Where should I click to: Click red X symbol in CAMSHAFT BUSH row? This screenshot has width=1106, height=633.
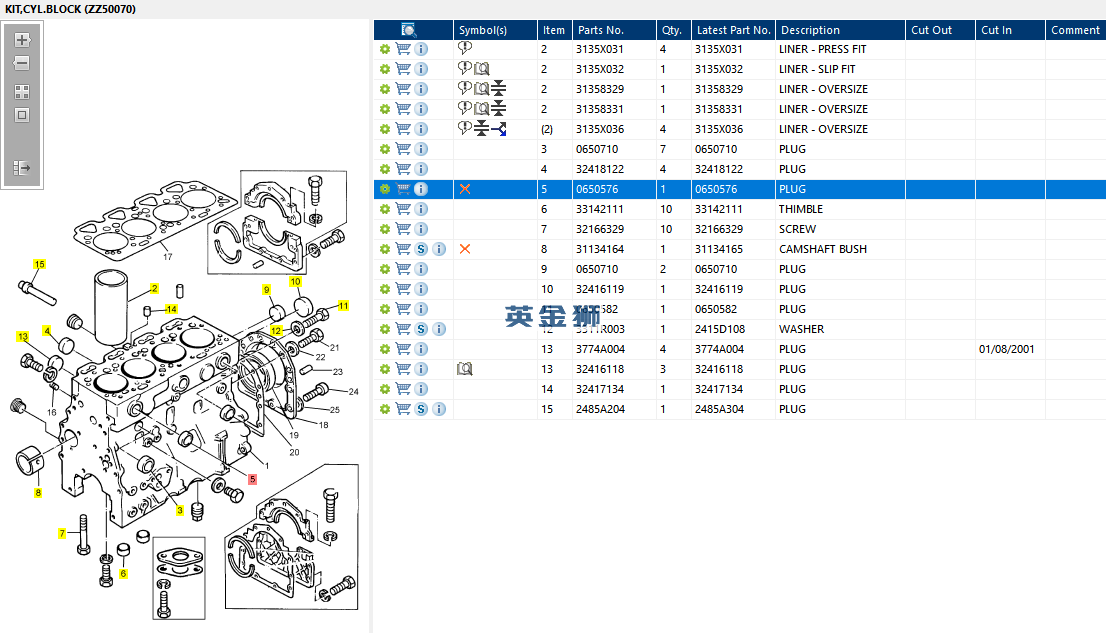point(465,249)
